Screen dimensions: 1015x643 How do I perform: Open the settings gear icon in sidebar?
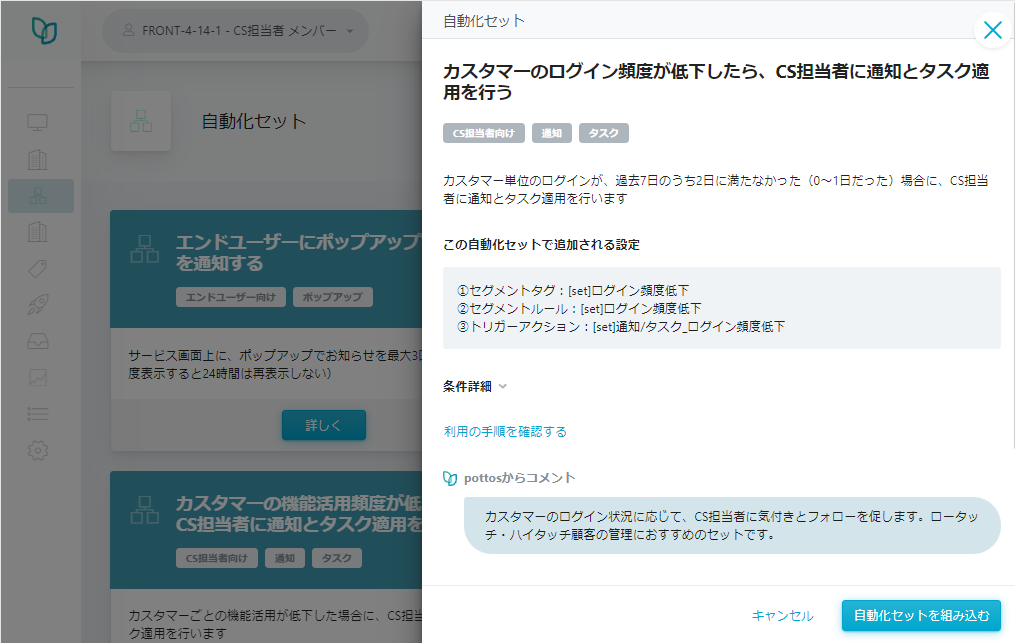tap(38, 450)
